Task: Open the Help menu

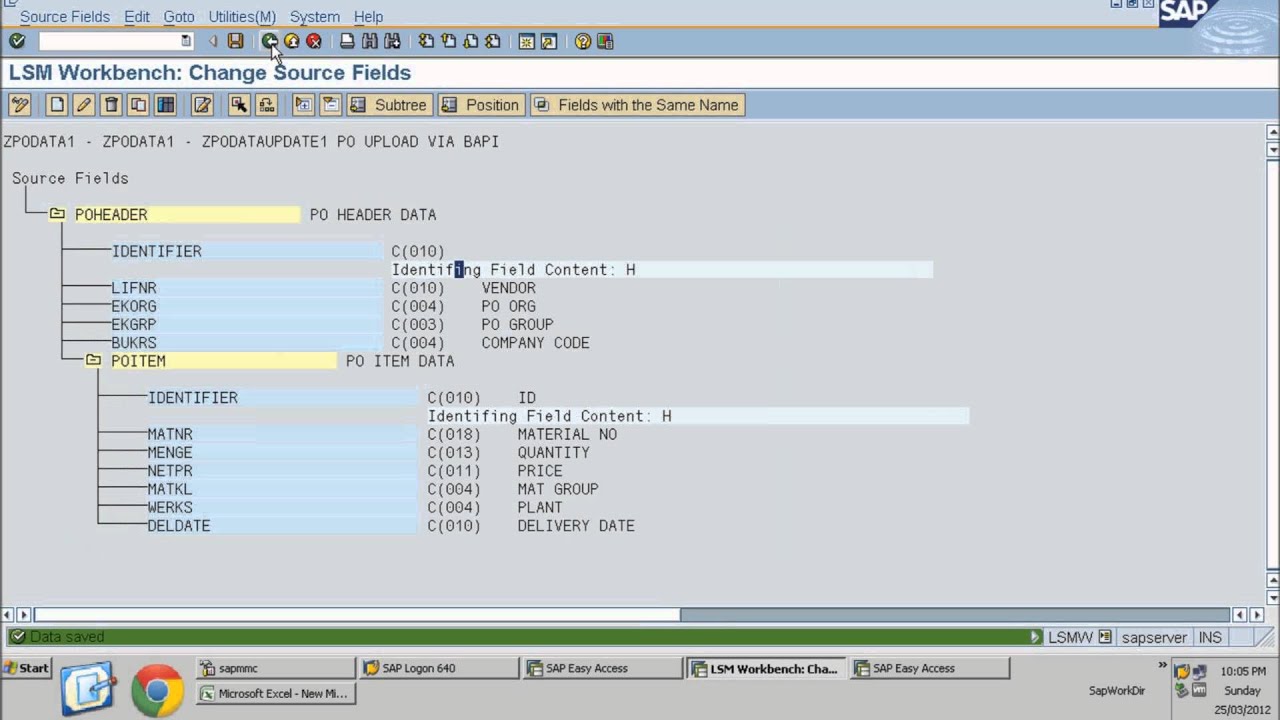Action: pos(368,17)
